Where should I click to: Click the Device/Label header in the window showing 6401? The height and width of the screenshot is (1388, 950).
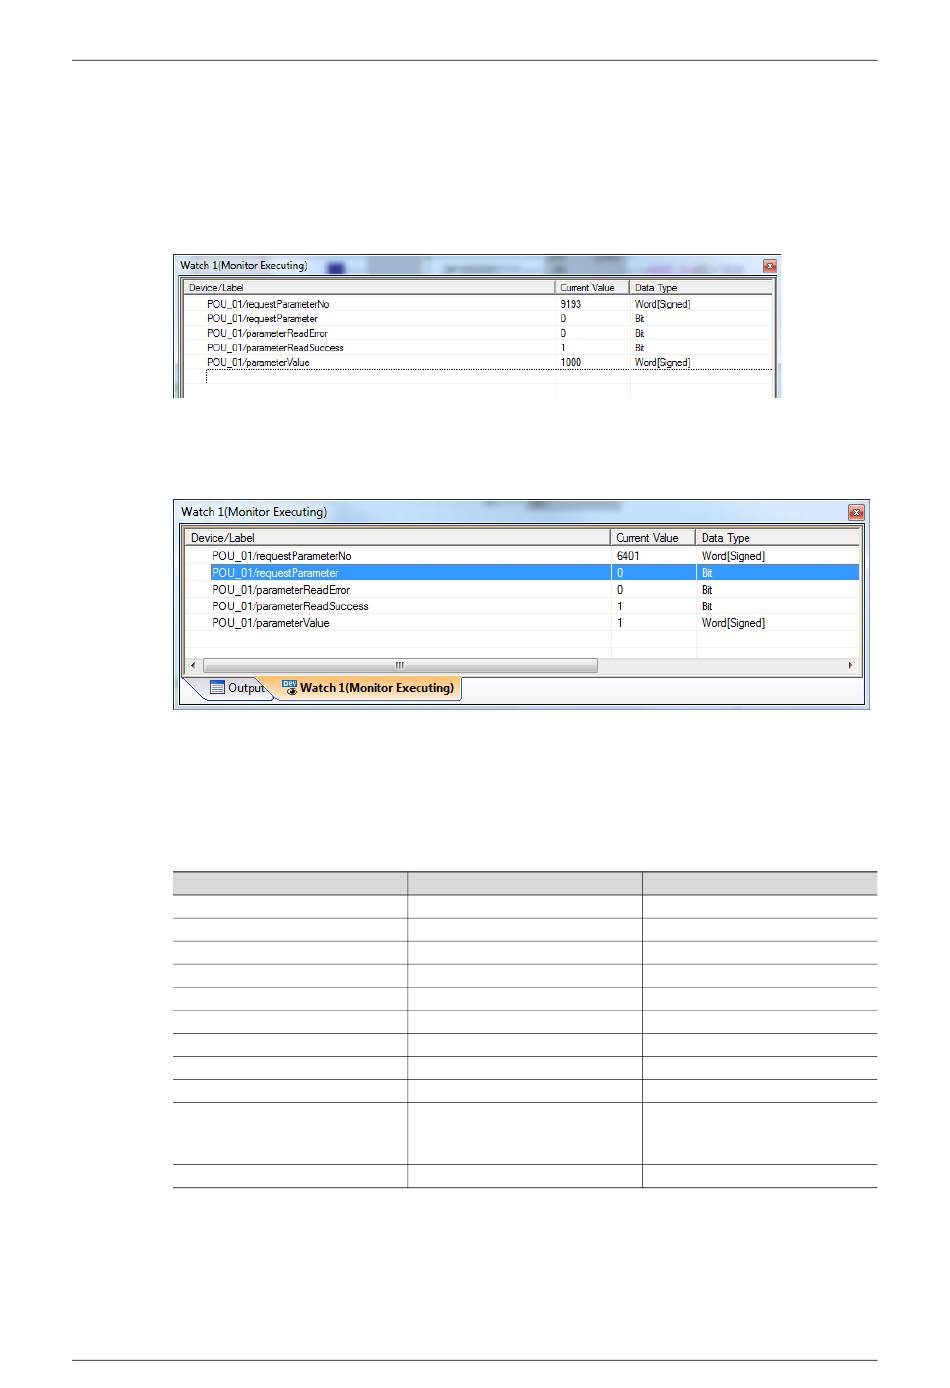(x=398, y=538)
